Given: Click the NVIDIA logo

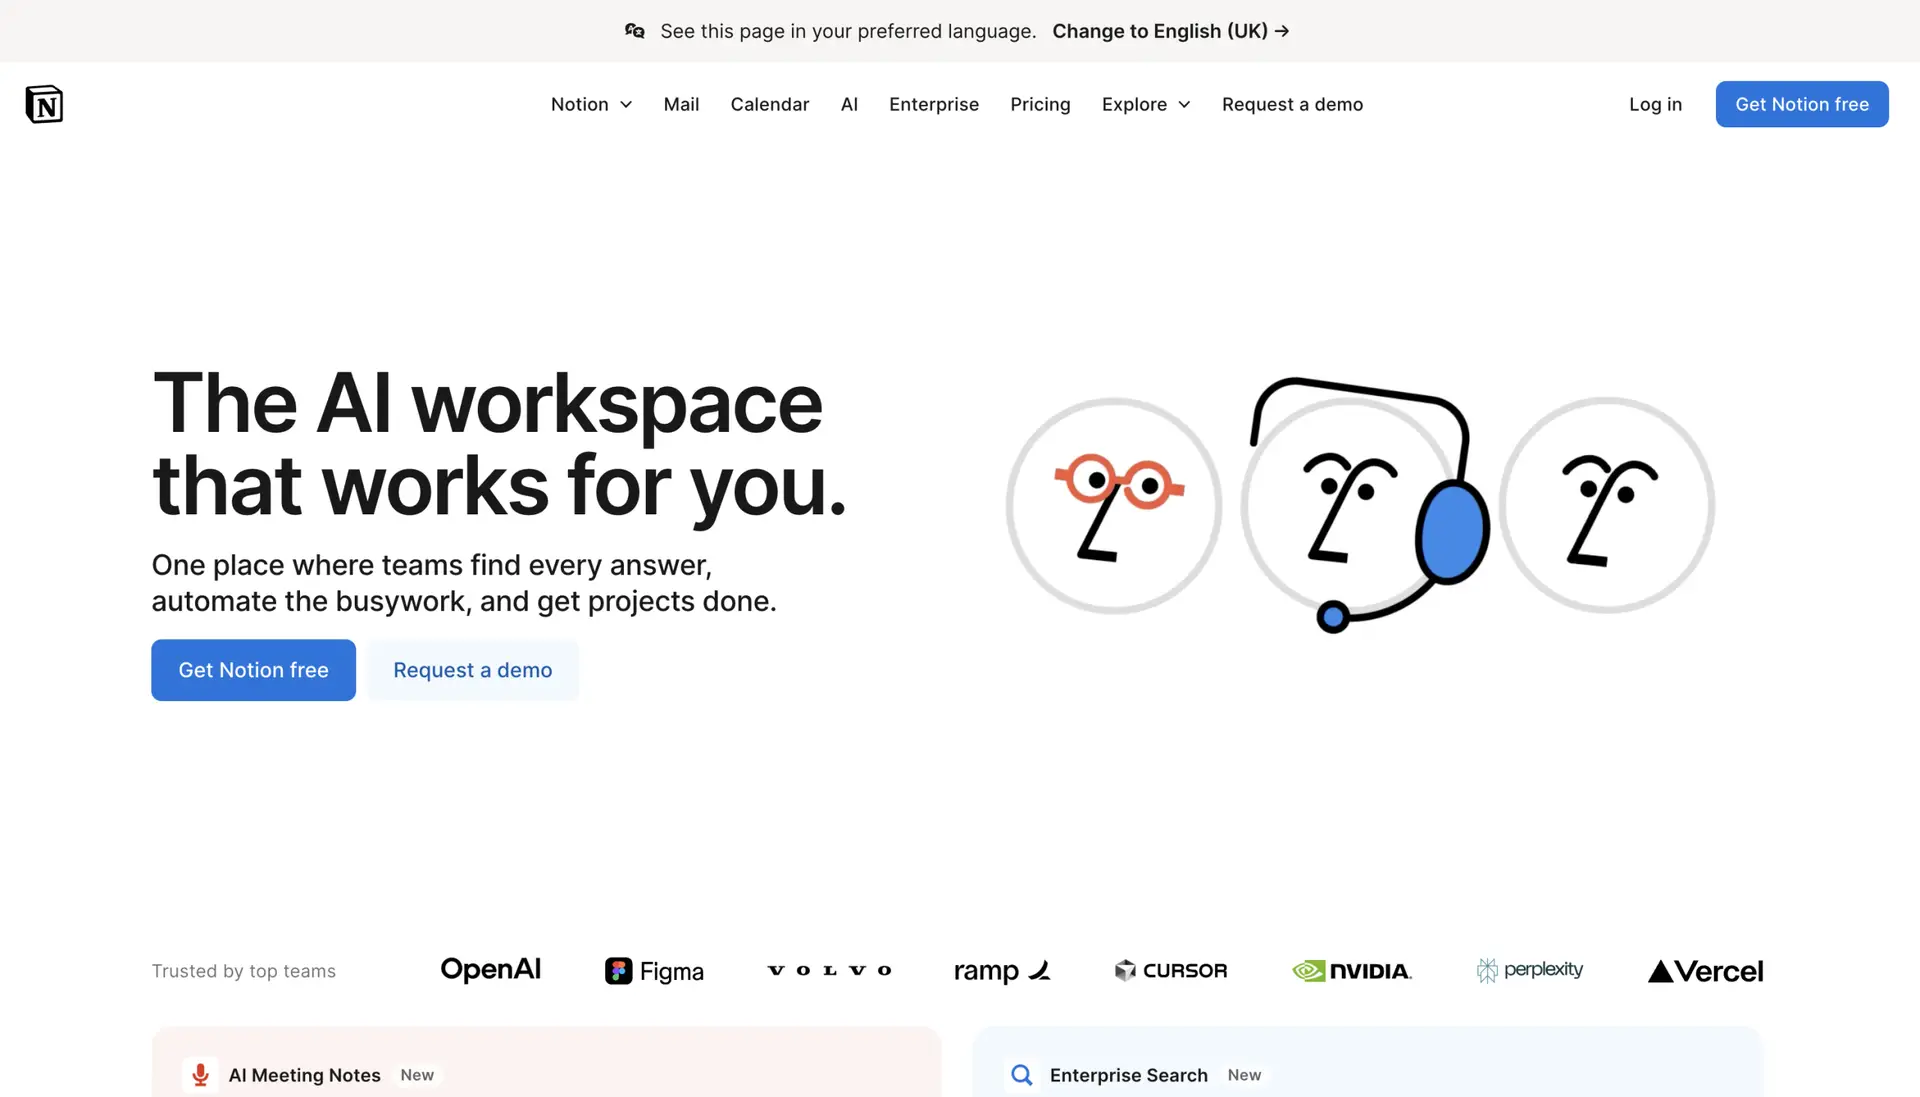Looking at the screenshot, I should [1352, 971].
